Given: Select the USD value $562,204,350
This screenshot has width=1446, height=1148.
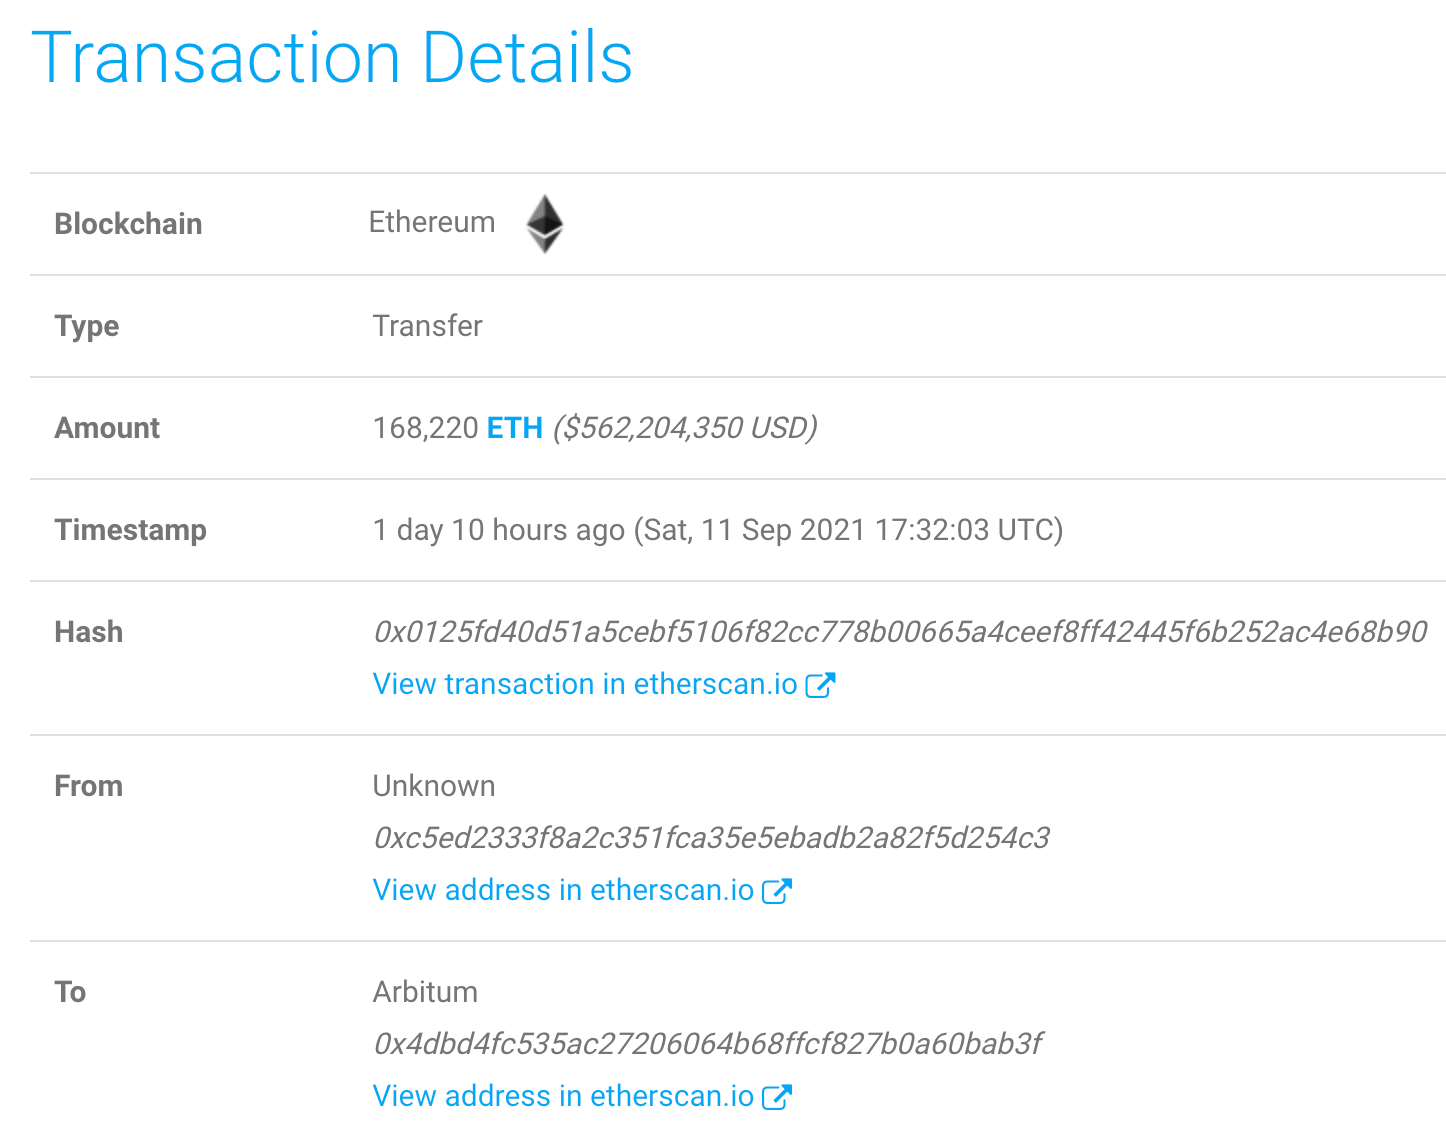Looking at the screenshot, I should 683,428.
